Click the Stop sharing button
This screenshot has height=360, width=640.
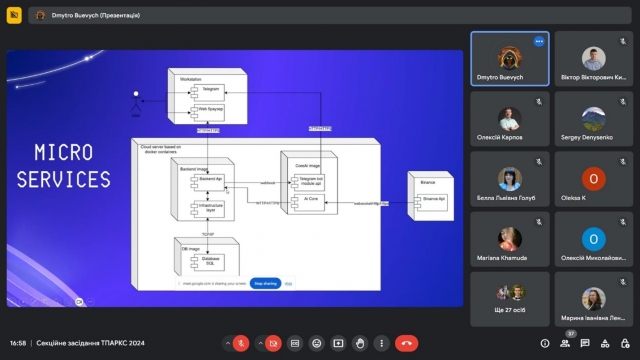pos(265,283)
